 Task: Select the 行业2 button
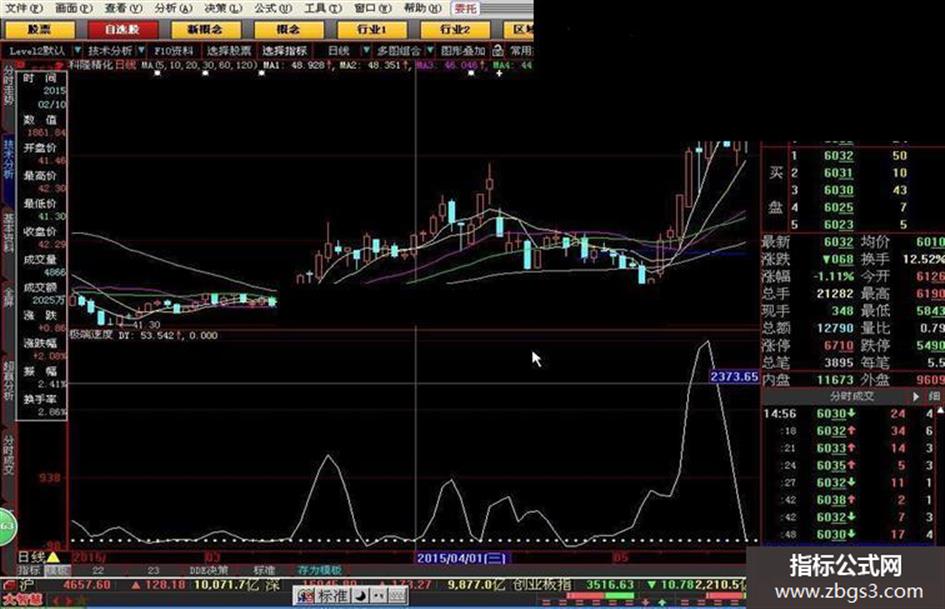point(455,29)
